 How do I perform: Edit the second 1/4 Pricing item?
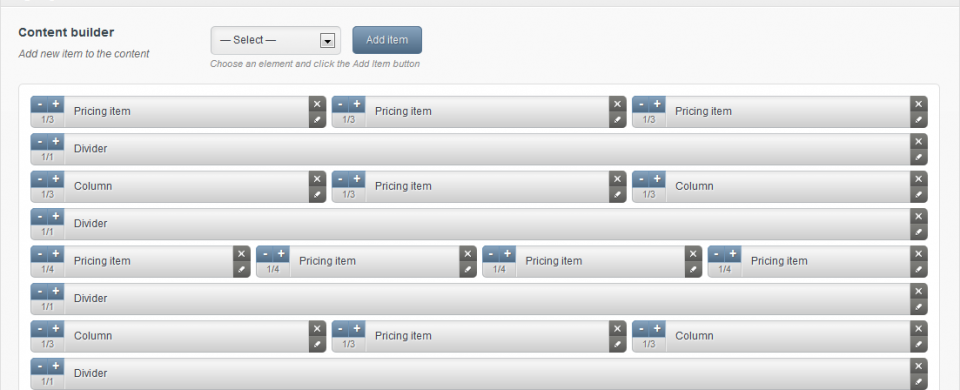(468, 269)
